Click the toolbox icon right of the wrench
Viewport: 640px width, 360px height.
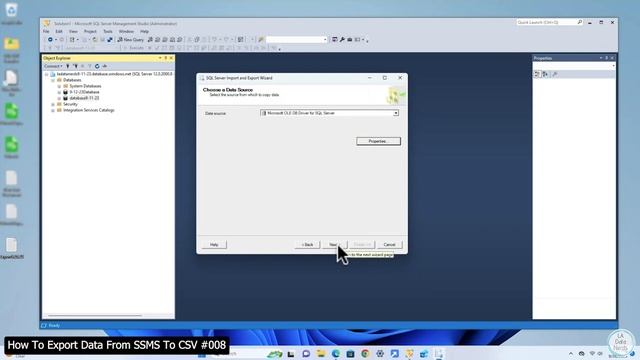(350, 40)
